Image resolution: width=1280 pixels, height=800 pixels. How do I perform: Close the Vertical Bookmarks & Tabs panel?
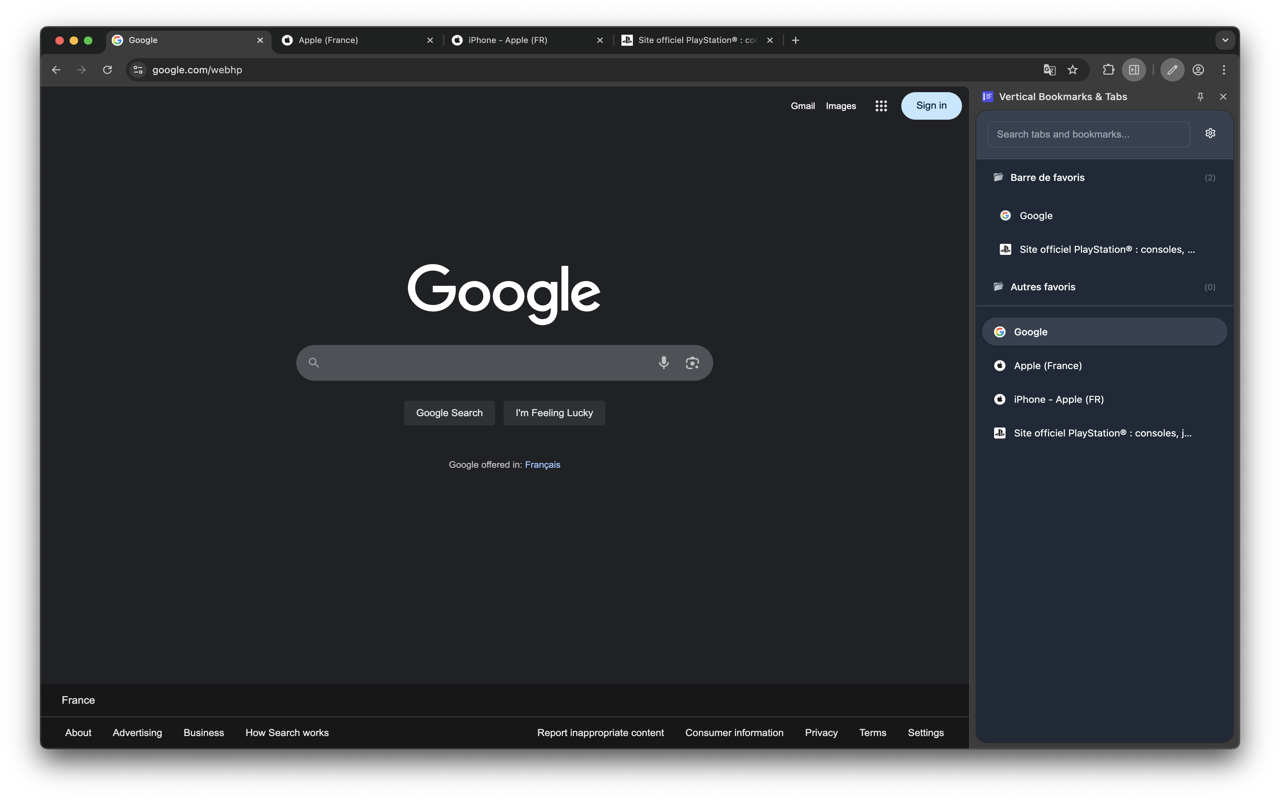1223,97
